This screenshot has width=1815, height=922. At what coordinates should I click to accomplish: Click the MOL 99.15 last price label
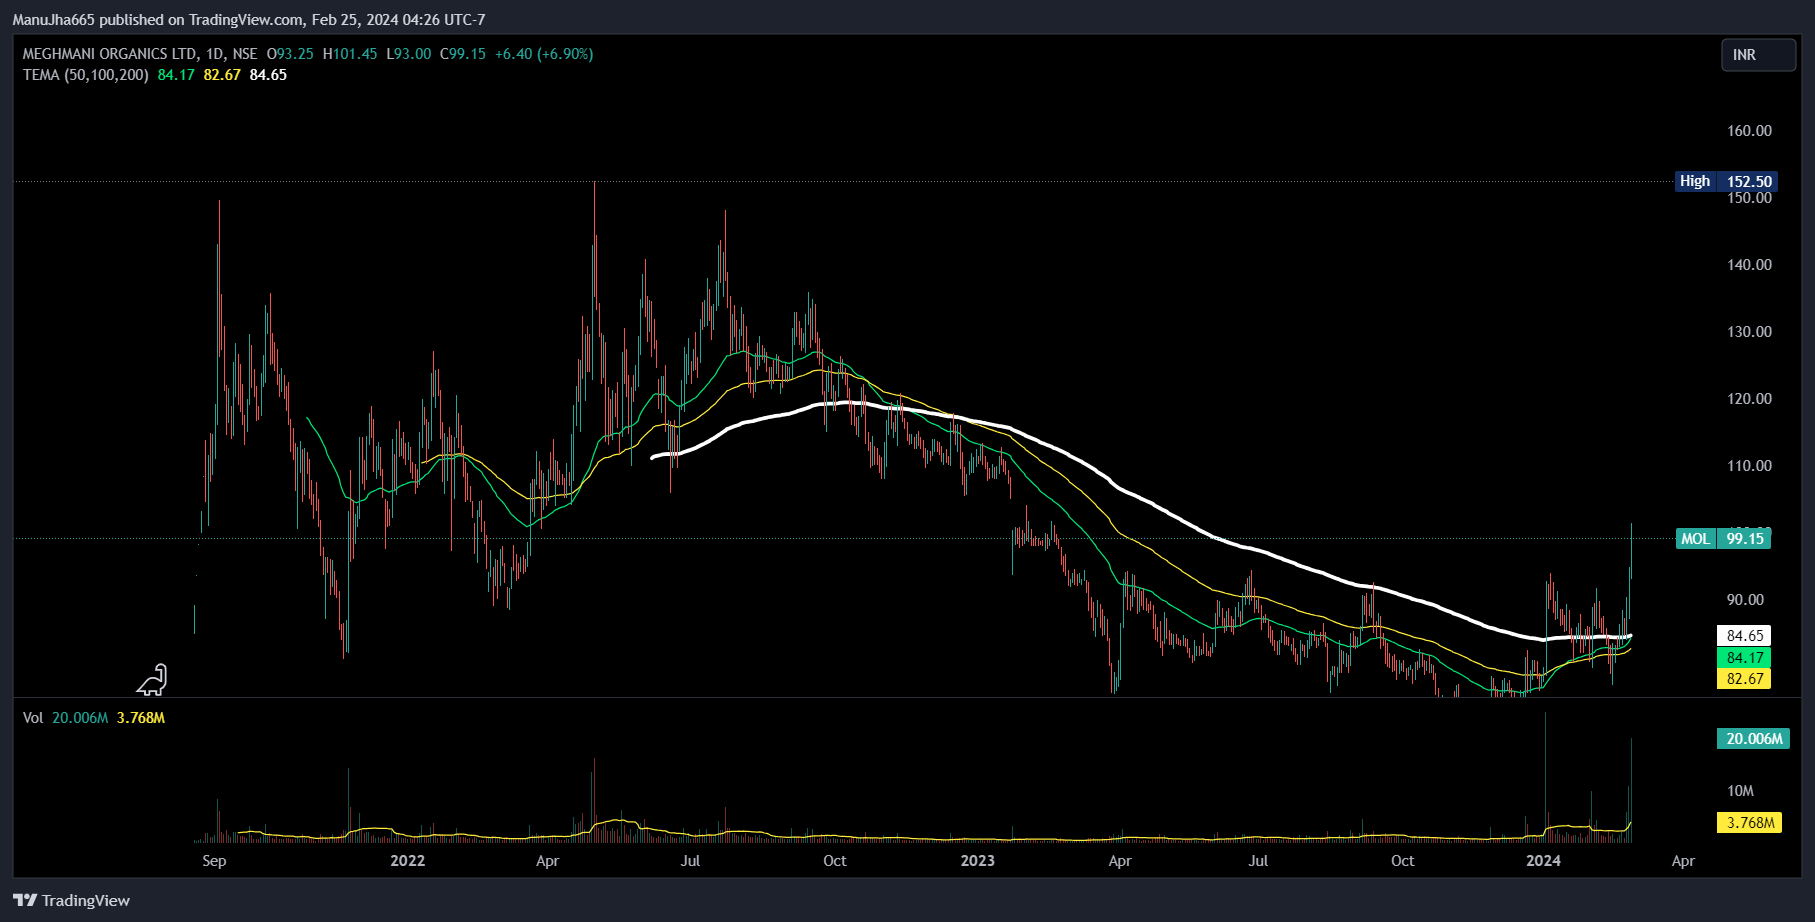pos(1724,538)
